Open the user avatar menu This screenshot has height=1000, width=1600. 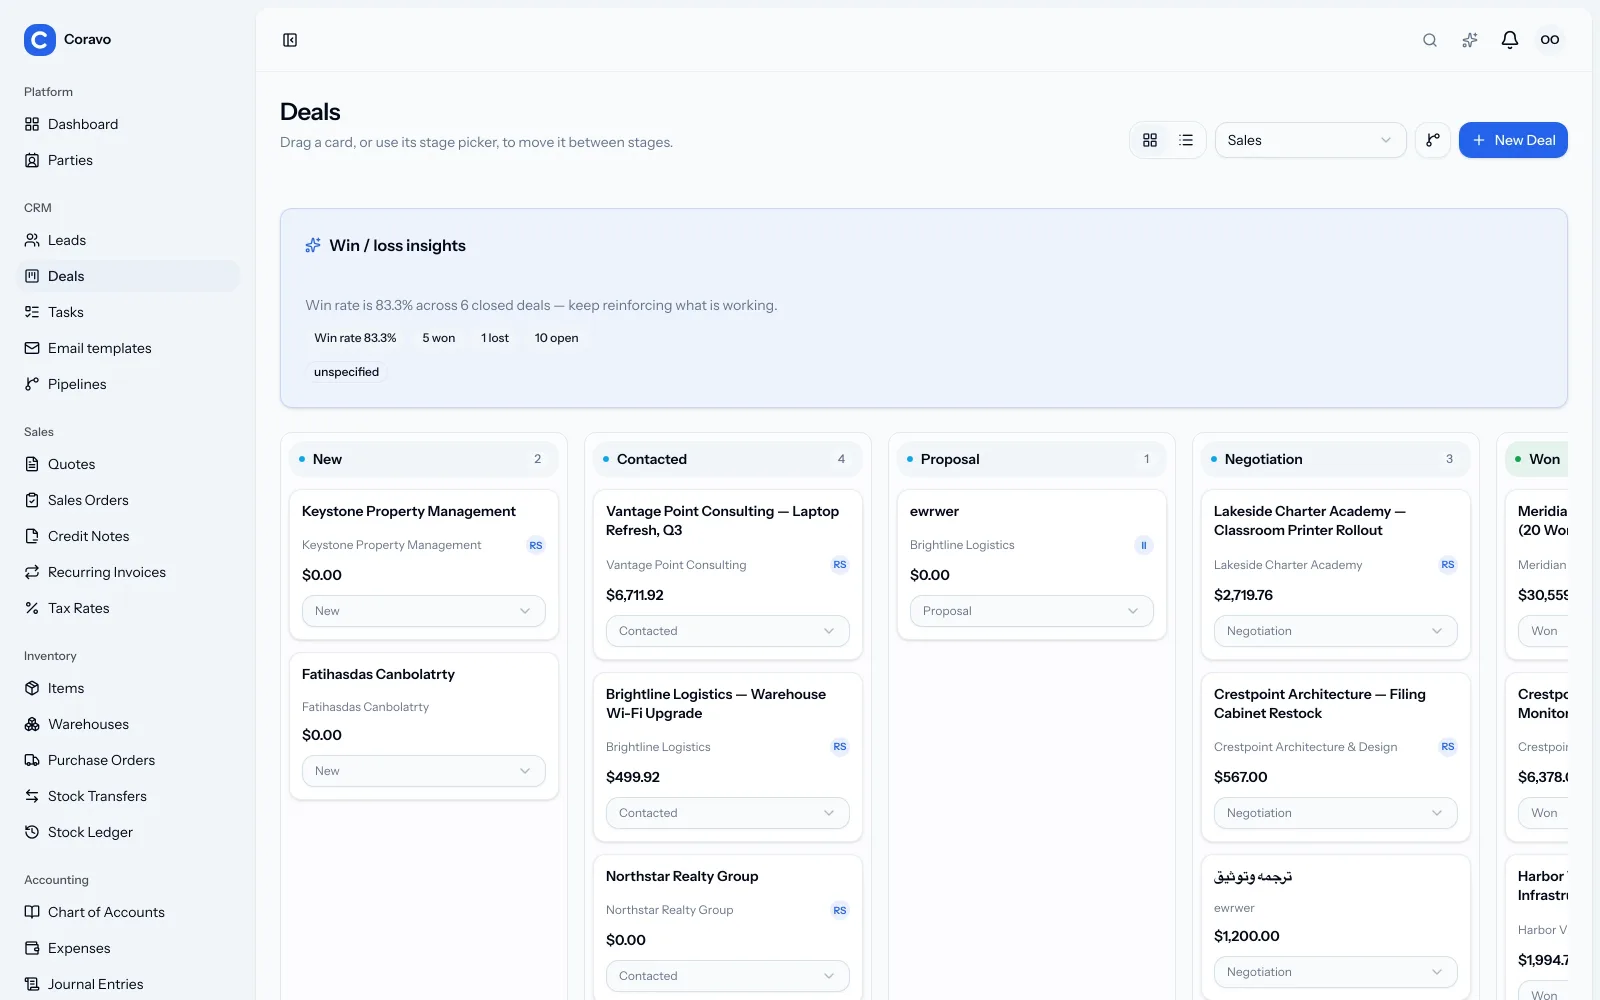pyautogui.click(x=1550, y=40)
